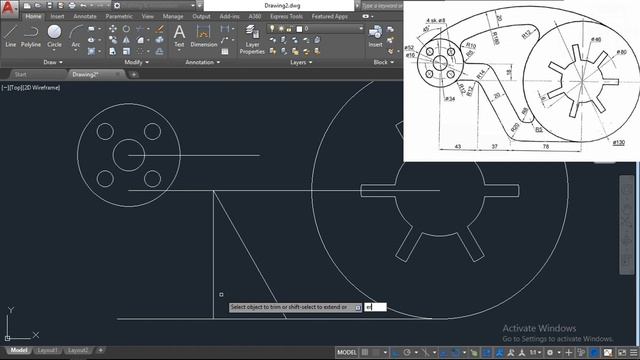Open the Start file tab
This screenshot has height=360, width=640.
[x=20, y=74]
